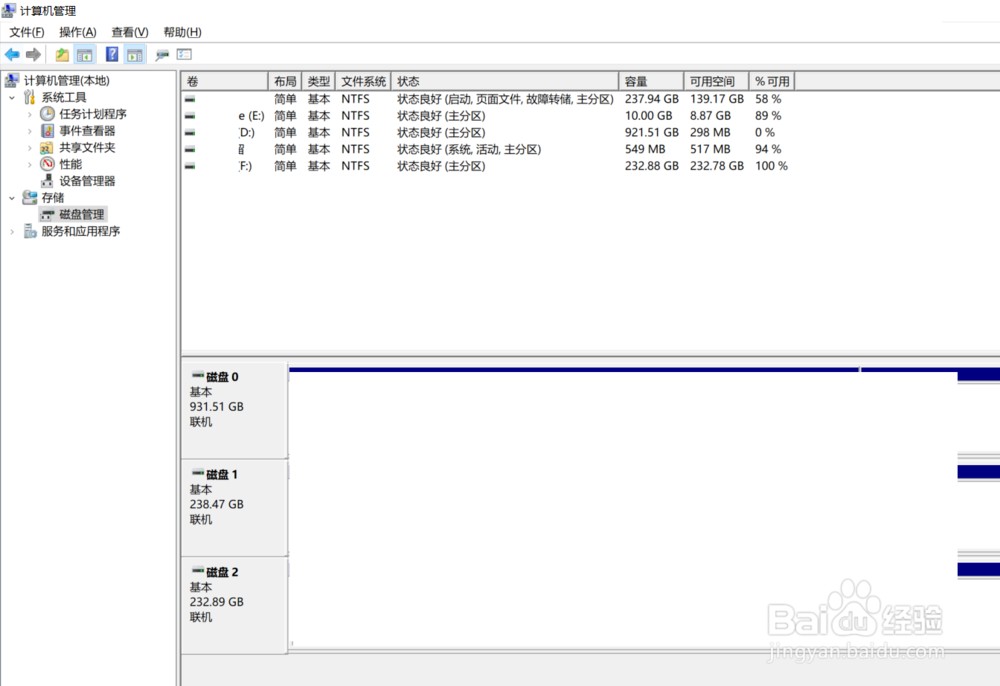Toggle the Show/Hide Action Pane icon
This screenshot has width=1000, height=686.
135,55
